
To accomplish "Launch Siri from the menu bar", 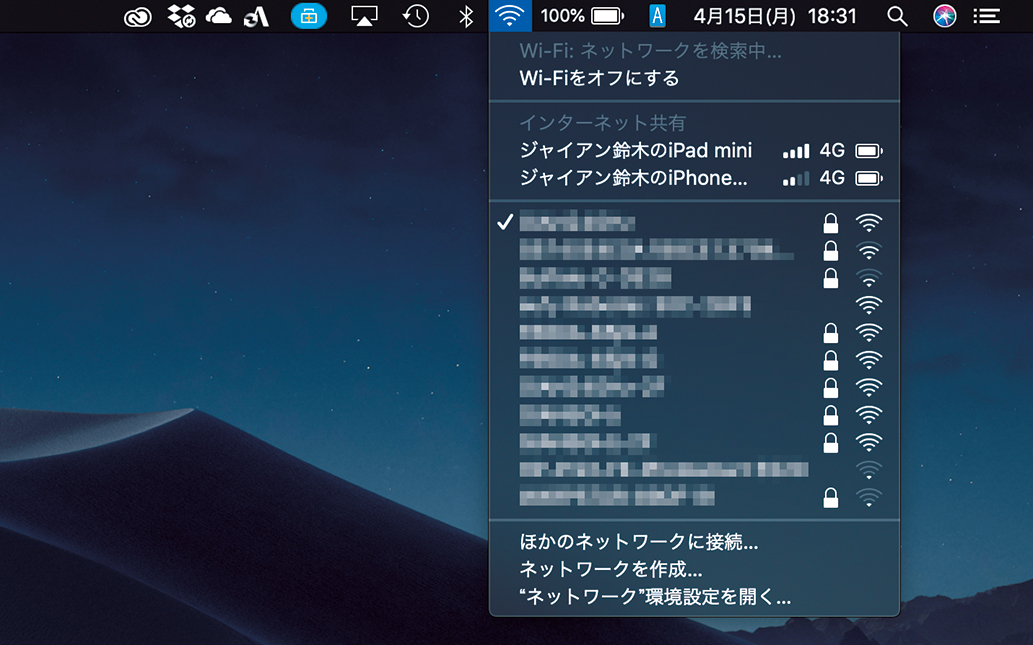I will pyautogui.click(x=944, y=16).
